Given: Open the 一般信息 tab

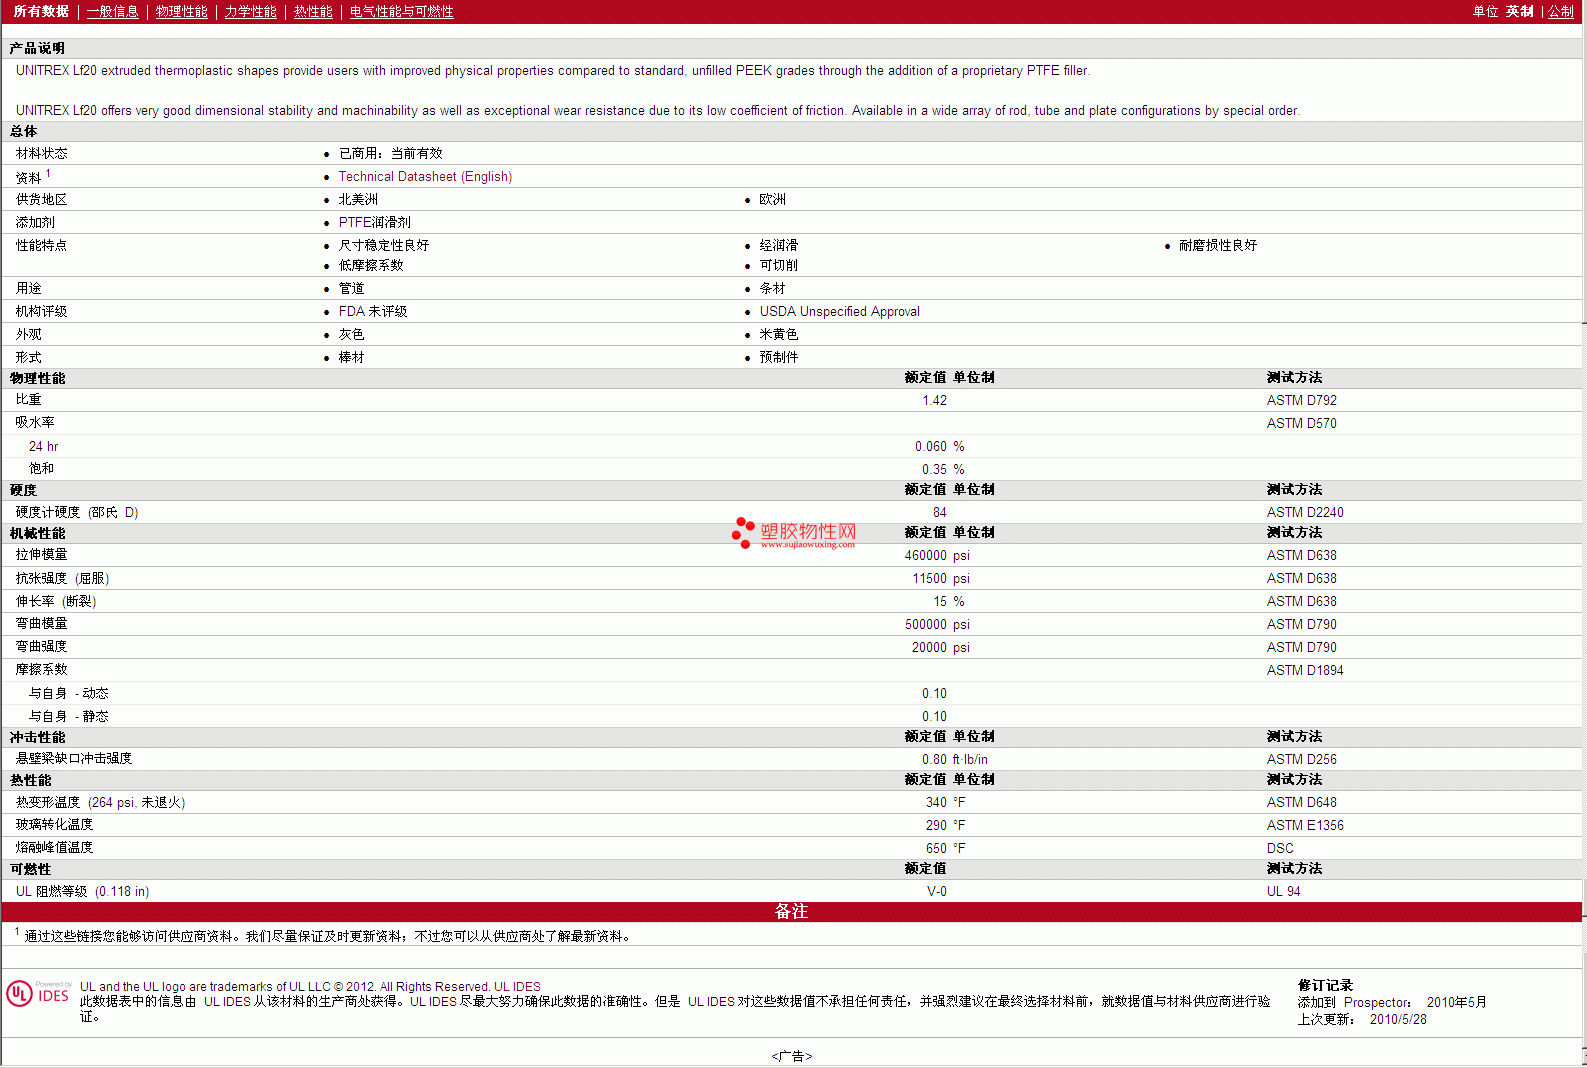Looking at the screenshot, I should [112, 11].
